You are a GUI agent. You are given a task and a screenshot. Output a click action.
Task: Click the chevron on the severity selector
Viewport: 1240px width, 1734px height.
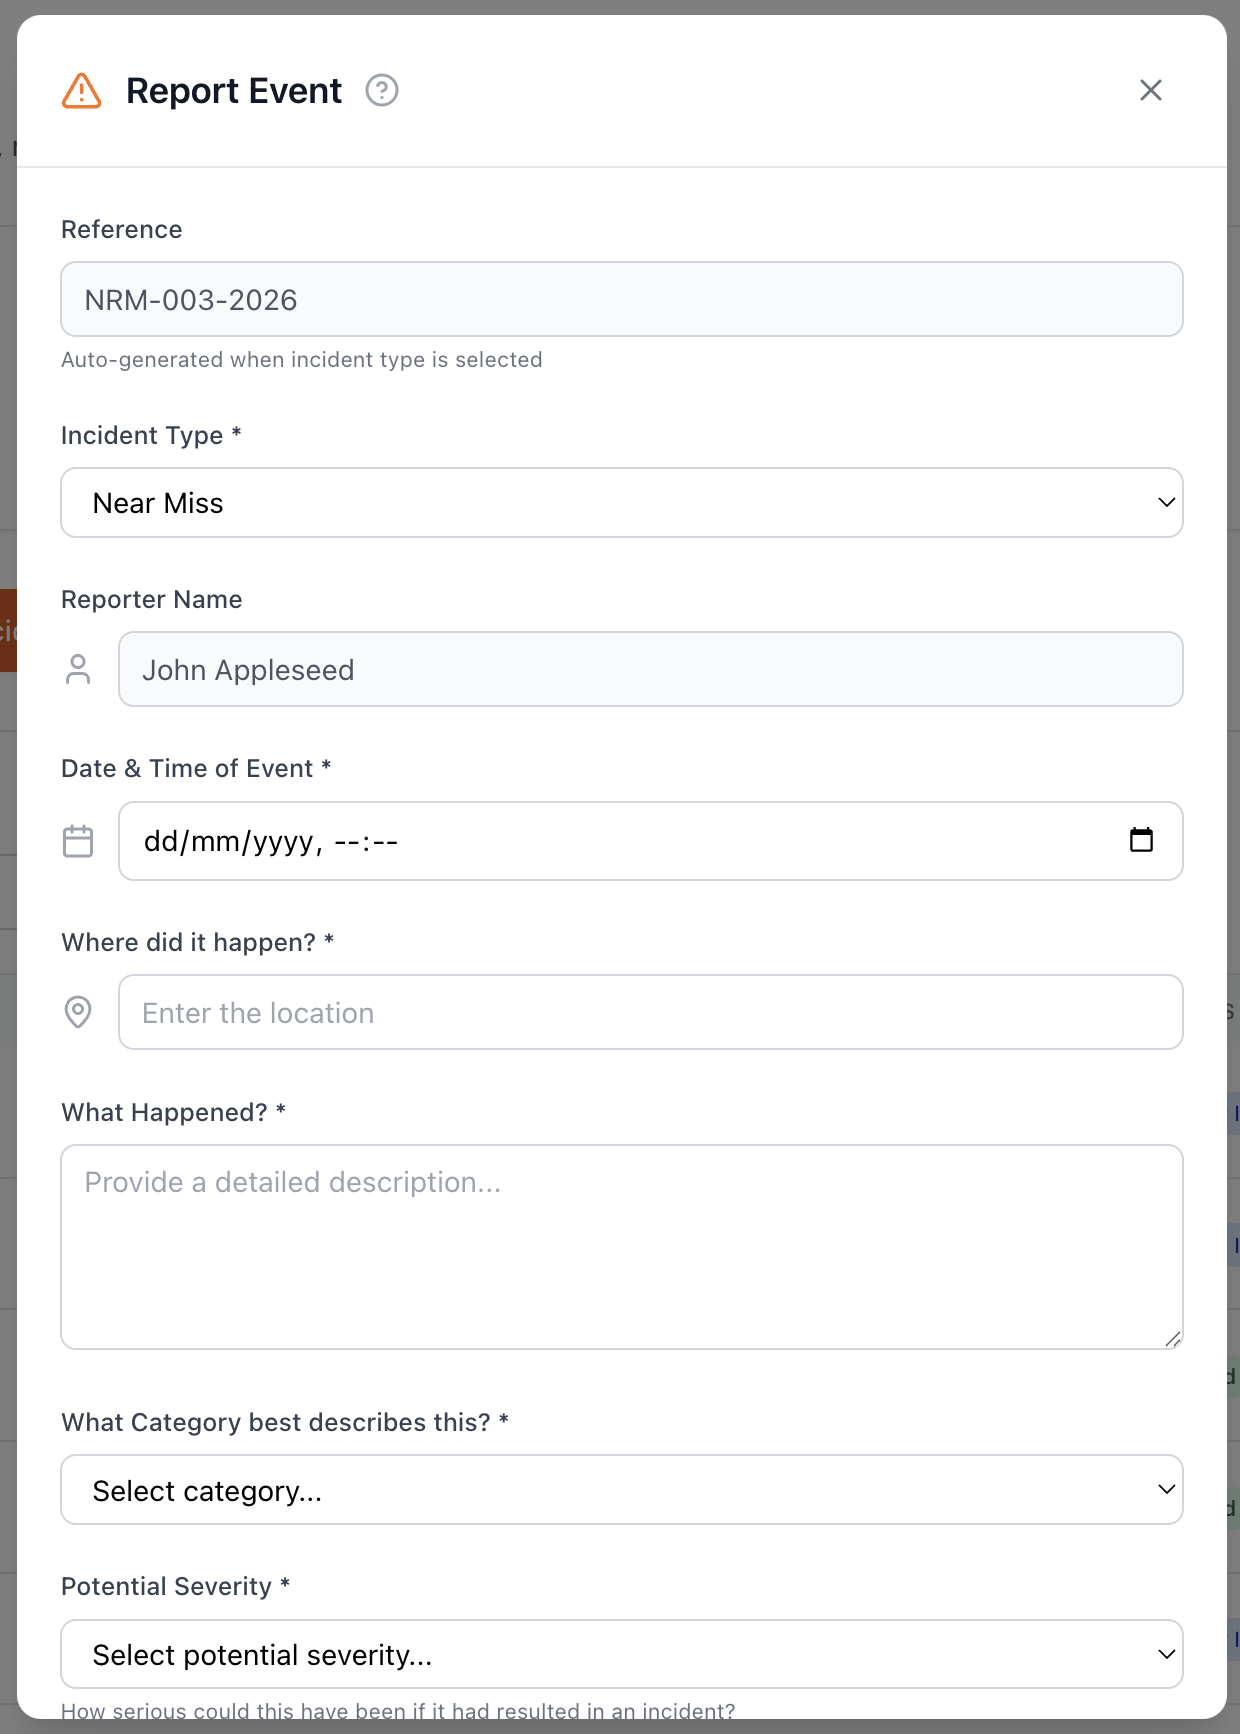click(1166, 1654)
